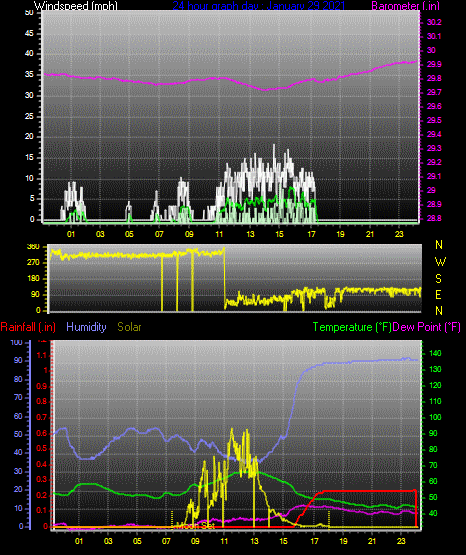The image size is (466, 555).
Task: Click the '0.9' red rainfall axis value
Action: tap(42, 386)
